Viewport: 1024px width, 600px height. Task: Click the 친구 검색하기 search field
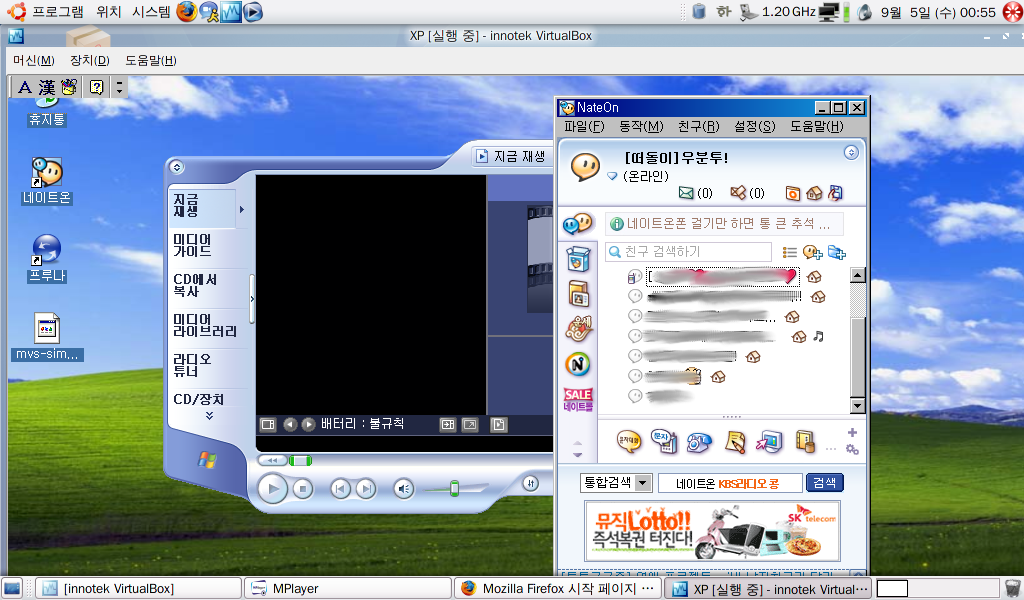689,251
